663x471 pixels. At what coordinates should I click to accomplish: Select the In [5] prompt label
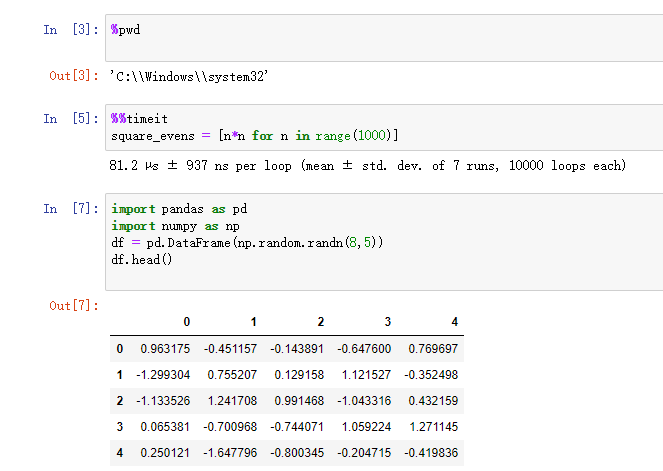click(x=71, y=119)
